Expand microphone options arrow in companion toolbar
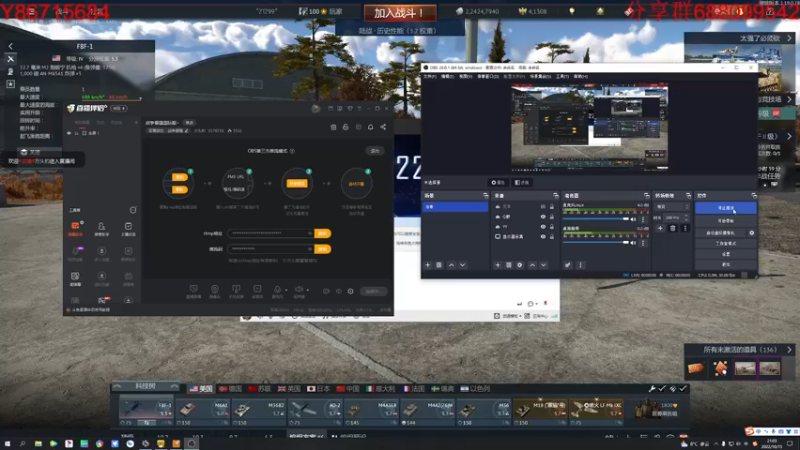Screen dimensions: 800x450 point(286,290)
